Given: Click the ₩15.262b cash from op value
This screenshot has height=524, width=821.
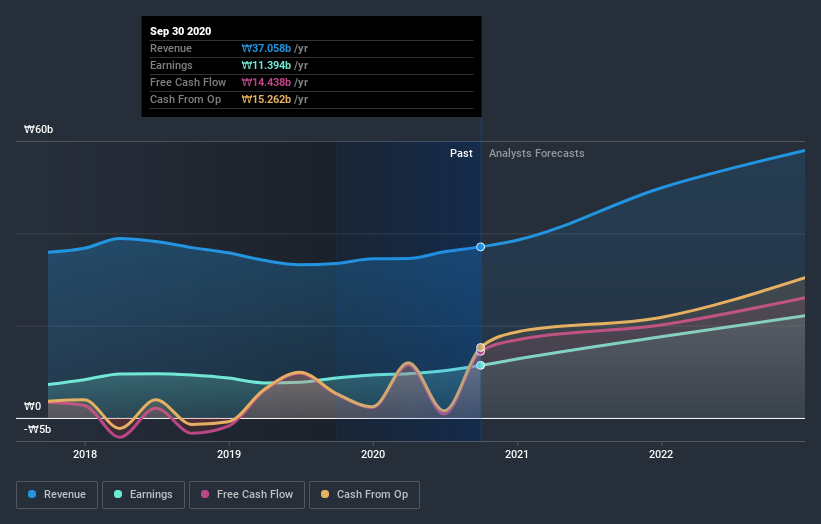Looking at the screenshot, I should [x=266, y=99].
